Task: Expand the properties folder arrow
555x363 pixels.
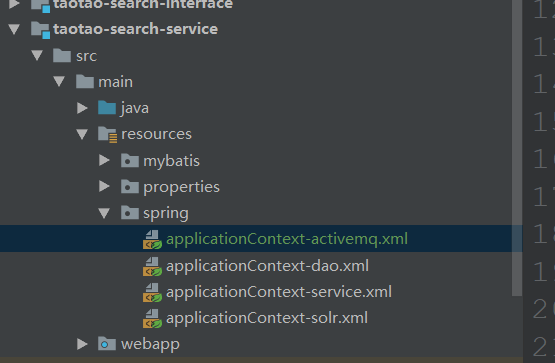Action: (x=104, y=186)
